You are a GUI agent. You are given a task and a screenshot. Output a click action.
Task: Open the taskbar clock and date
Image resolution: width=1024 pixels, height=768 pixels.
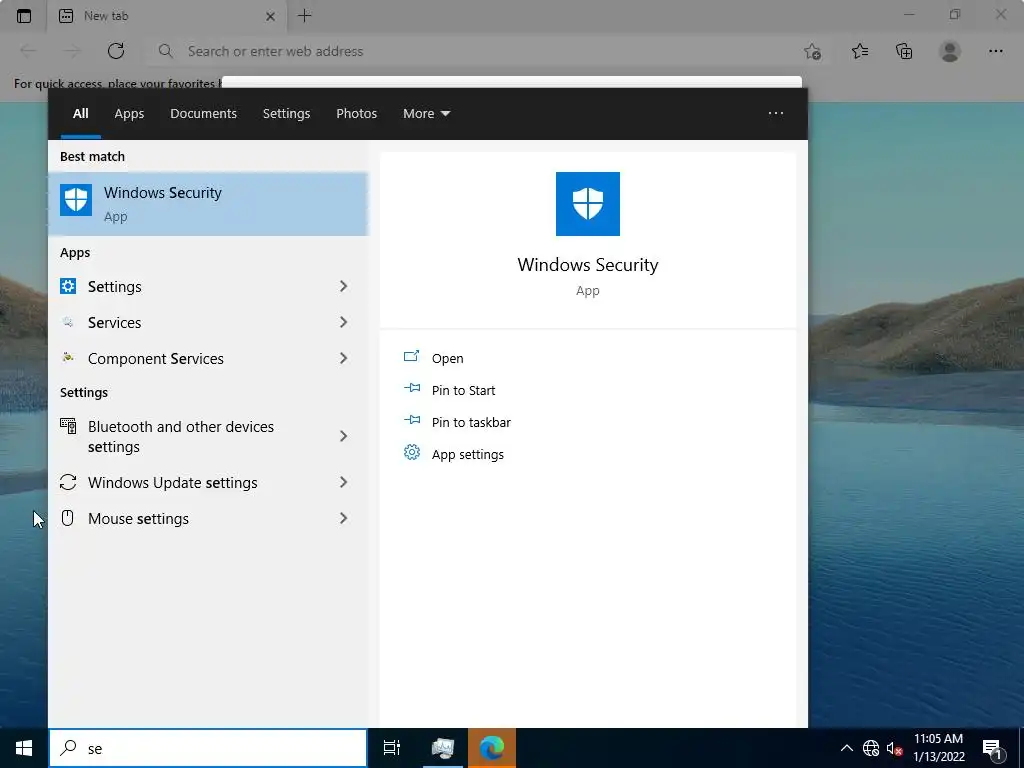(938, 748)
